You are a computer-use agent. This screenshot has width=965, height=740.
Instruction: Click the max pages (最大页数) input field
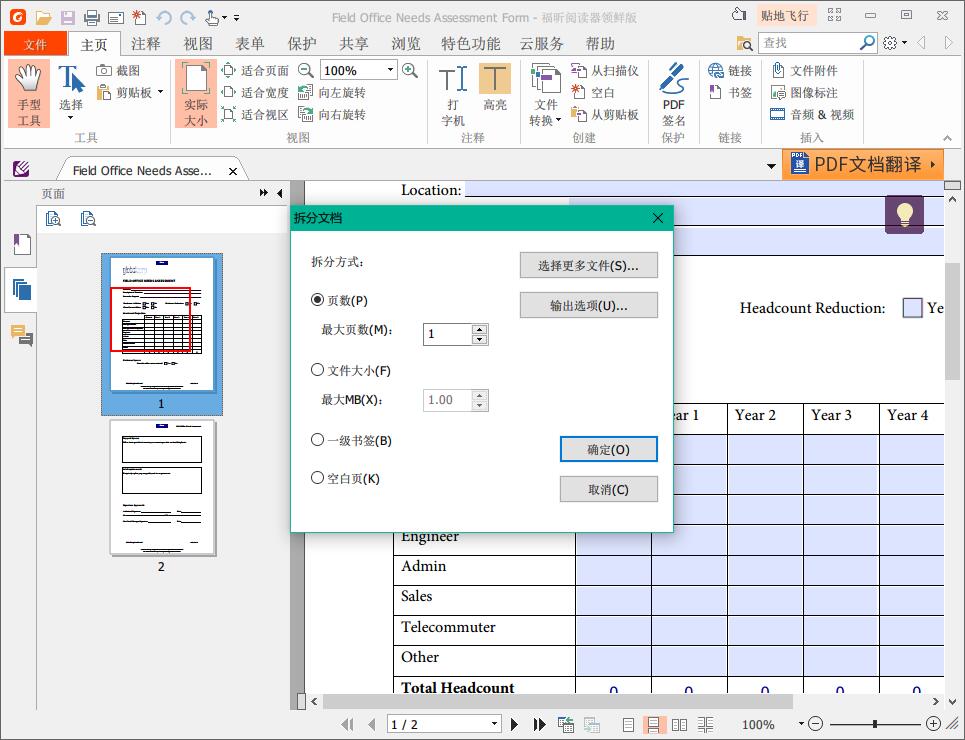click(x=447, y=334)
